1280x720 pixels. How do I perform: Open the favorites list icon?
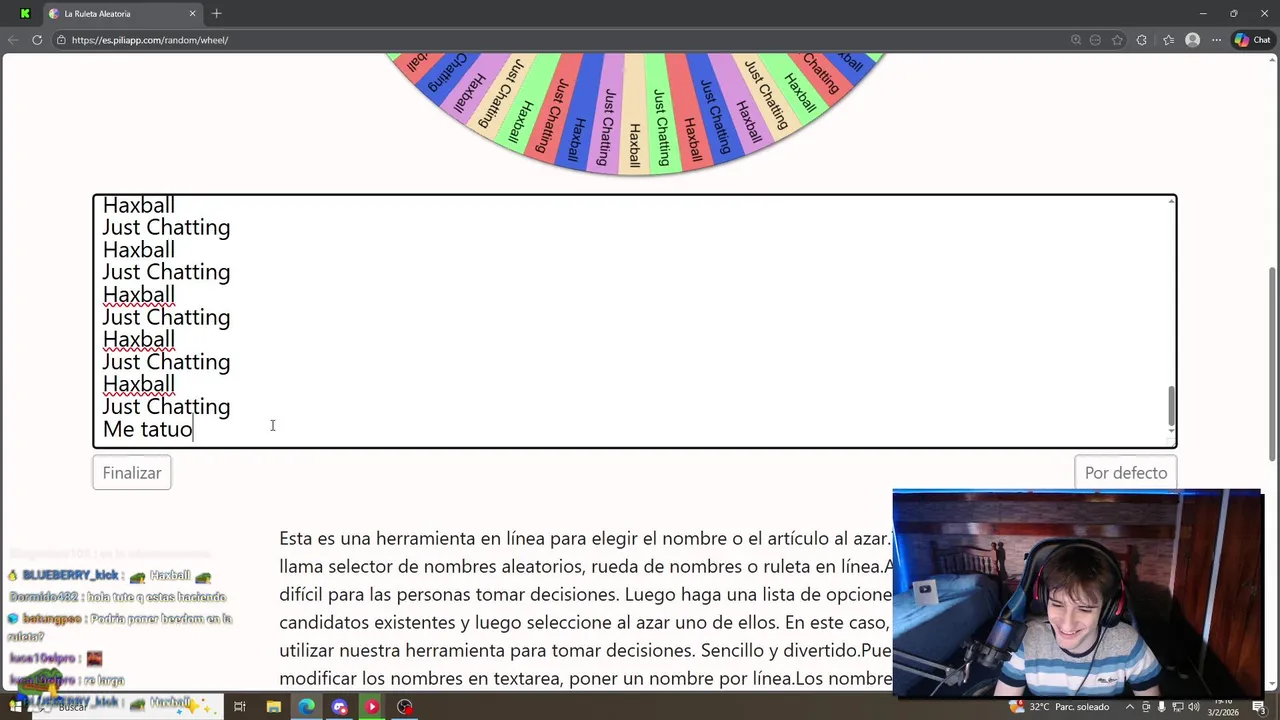(x=1168, y=40)
